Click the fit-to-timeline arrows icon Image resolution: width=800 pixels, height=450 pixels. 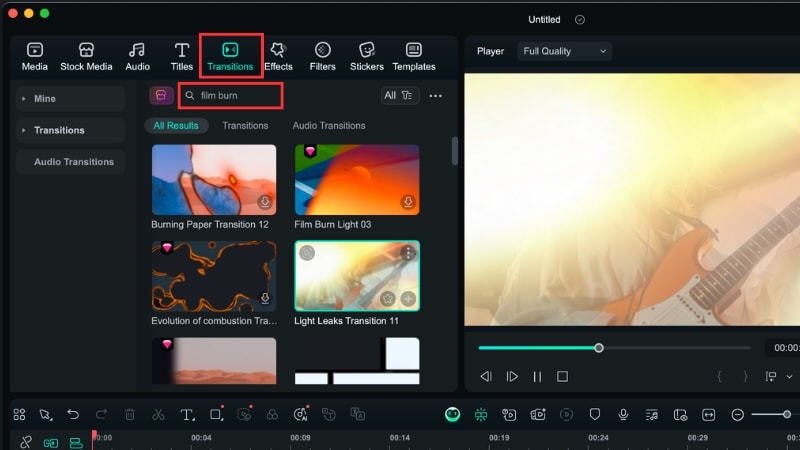709,415
